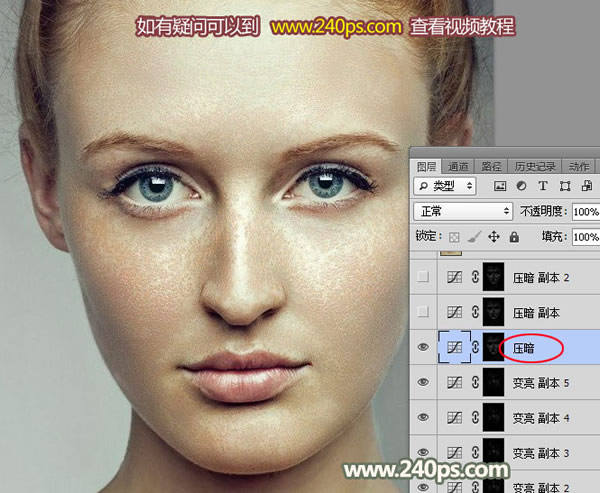Click mask link icon of 变亮 副本 3
This screenshot has height=493, width=600.
click(x=475, y=452)
